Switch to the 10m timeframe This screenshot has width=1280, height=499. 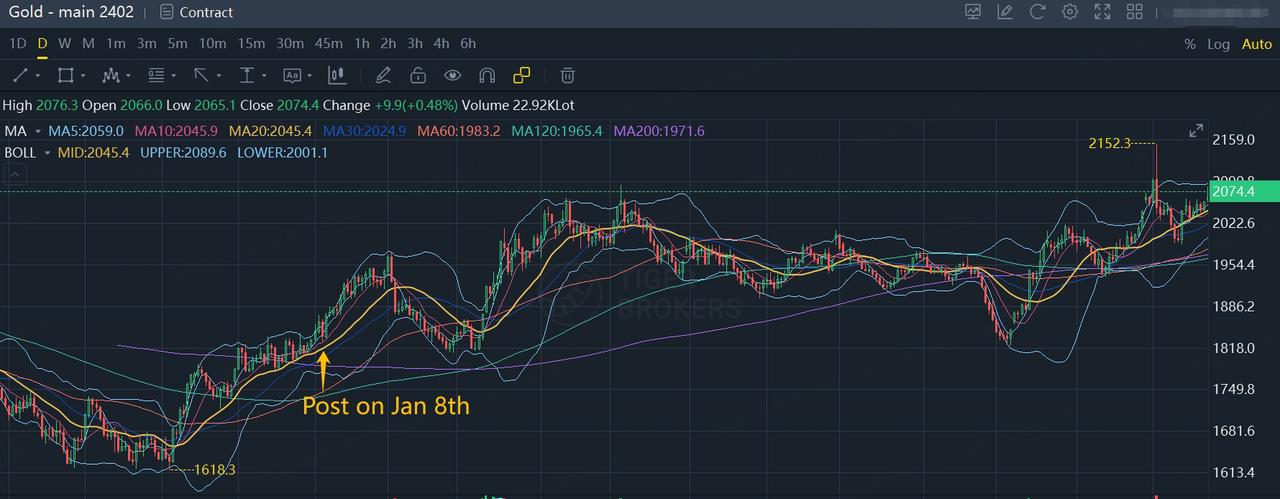click(212, 44)
